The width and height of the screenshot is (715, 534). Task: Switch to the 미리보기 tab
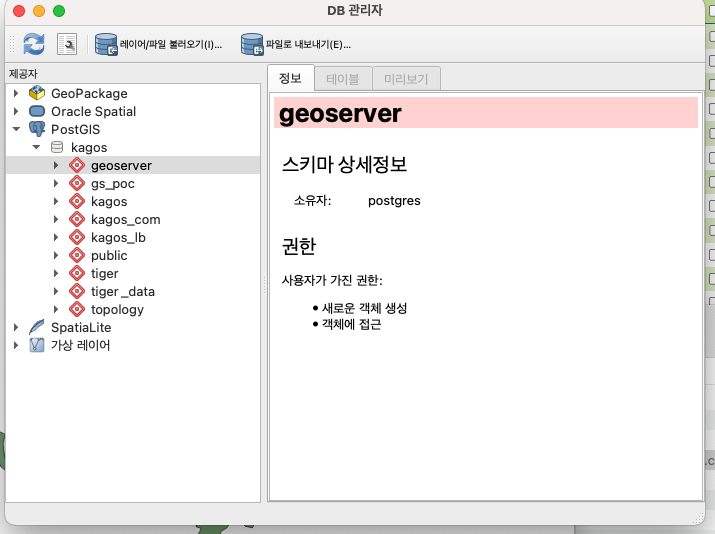pos(406,79)
